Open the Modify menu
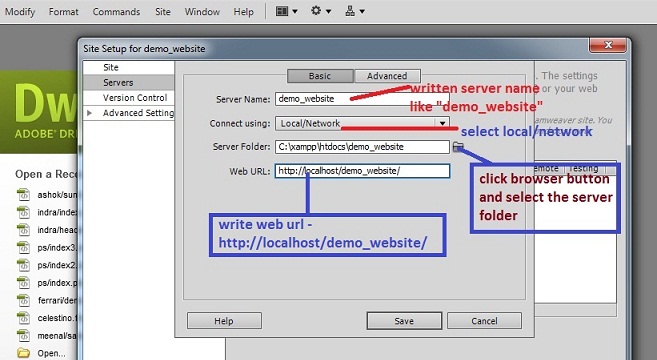 [20, 12]
